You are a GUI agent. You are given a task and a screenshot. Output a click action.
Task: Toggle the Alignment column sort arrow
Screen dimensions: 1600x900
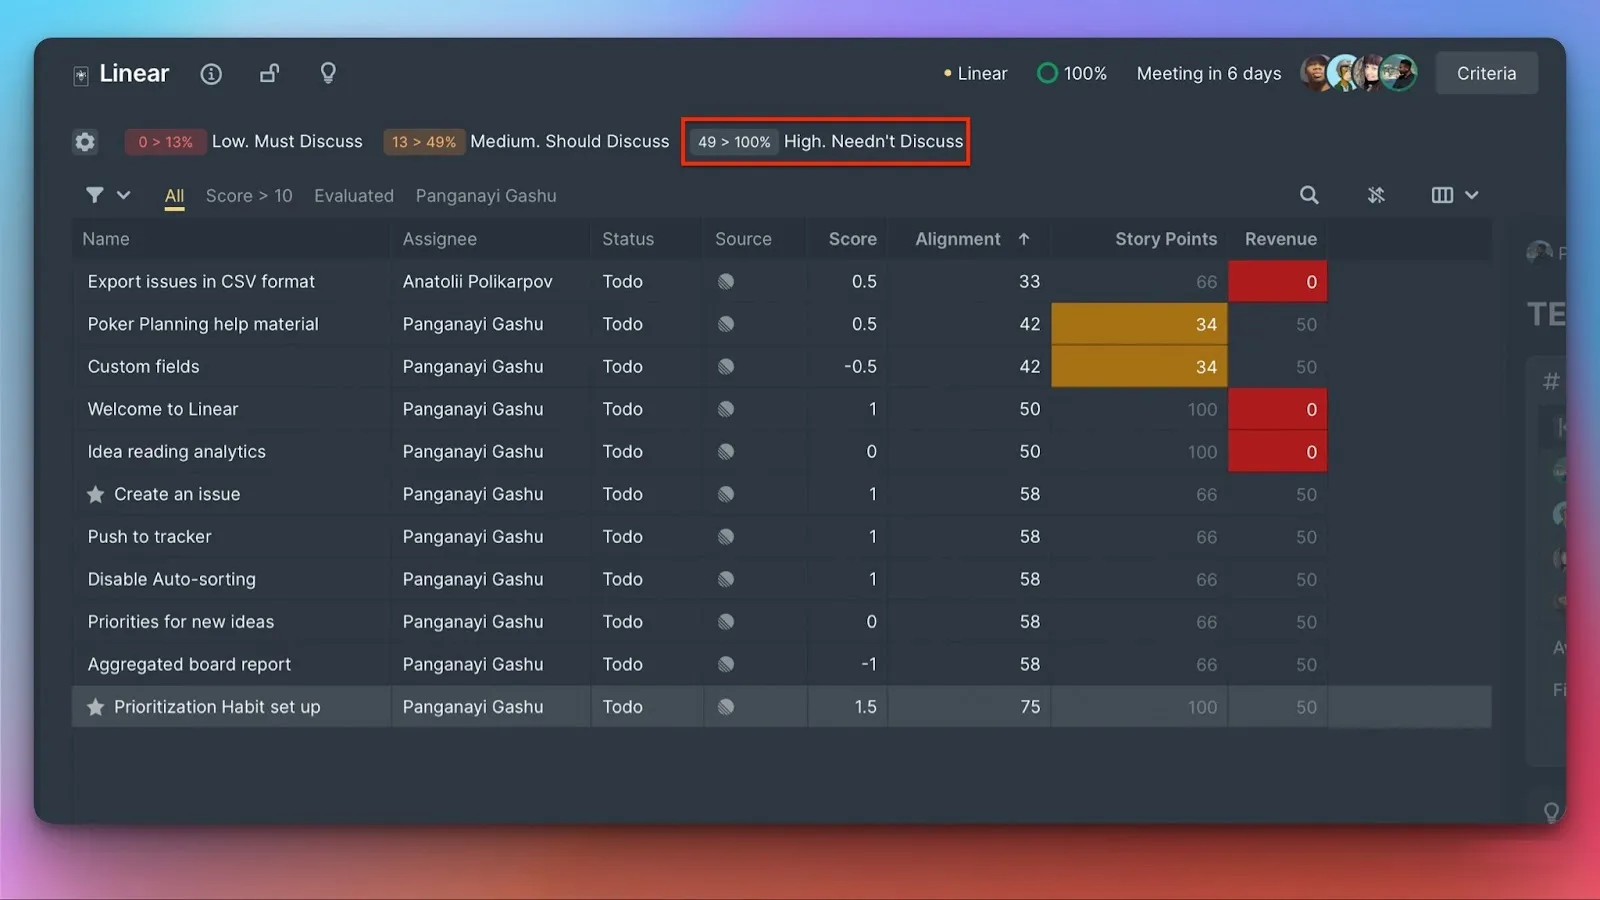(1024, 239)
